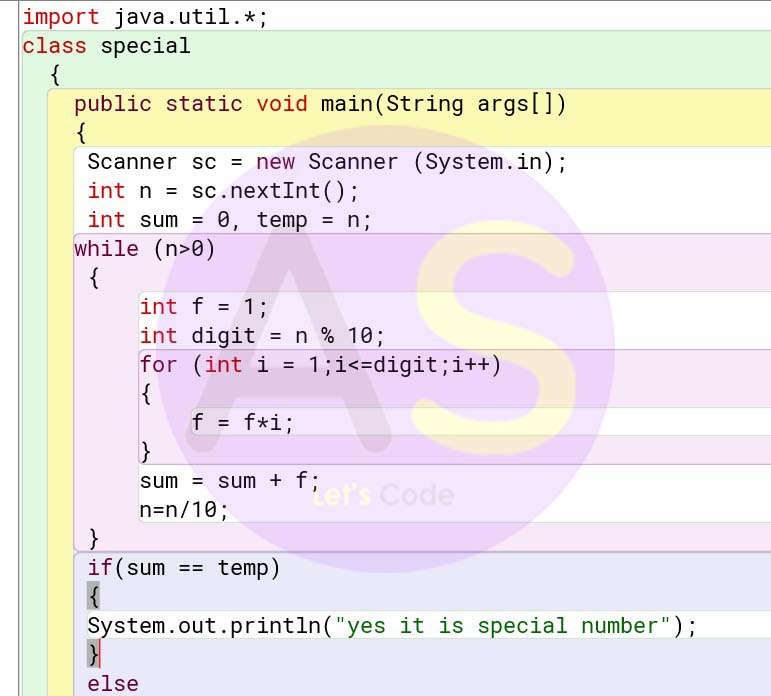Viewport: 771px width, 696px height.
Task: Click the opening brace below the main method header
Action: pos(81,133)
